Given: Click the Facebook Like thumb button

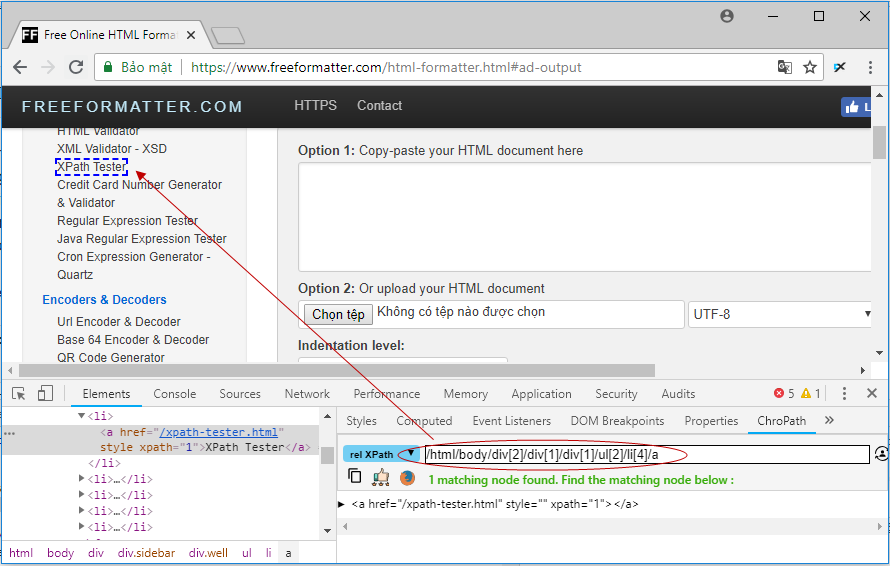Looking at the screenshot, I should point(856,107).
